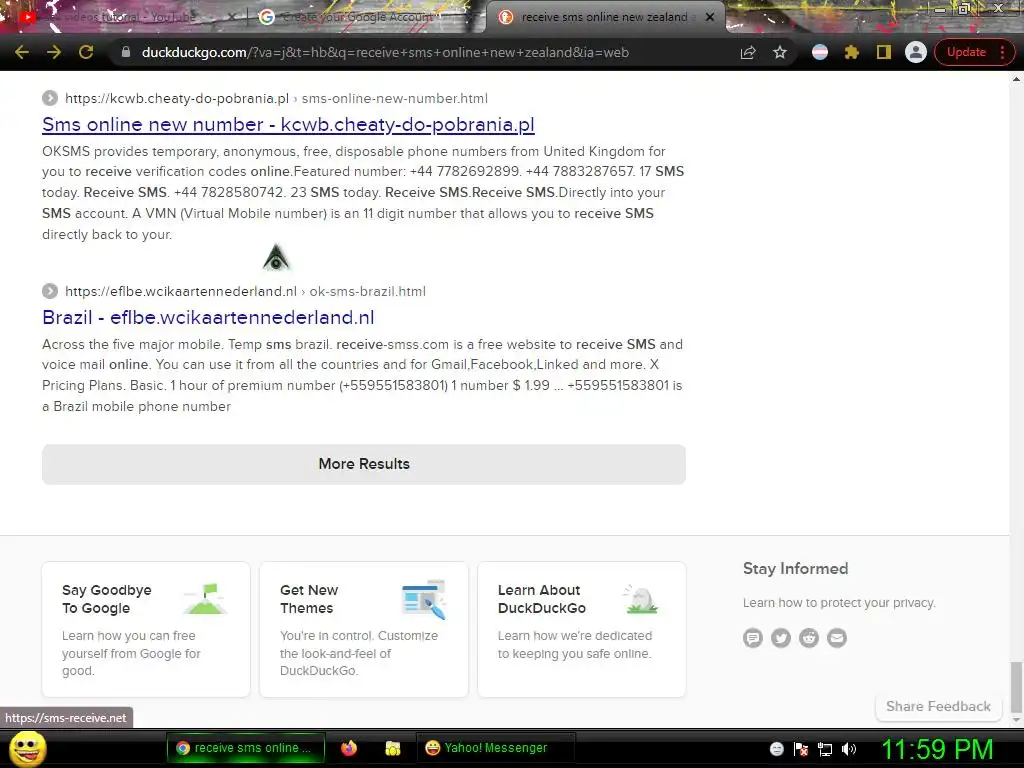This screenshot has width=1024, height=768.
Task: Click the kcwb.cheaty-do-pobrania.pl result URL
Action: click(x=276, y=99)
